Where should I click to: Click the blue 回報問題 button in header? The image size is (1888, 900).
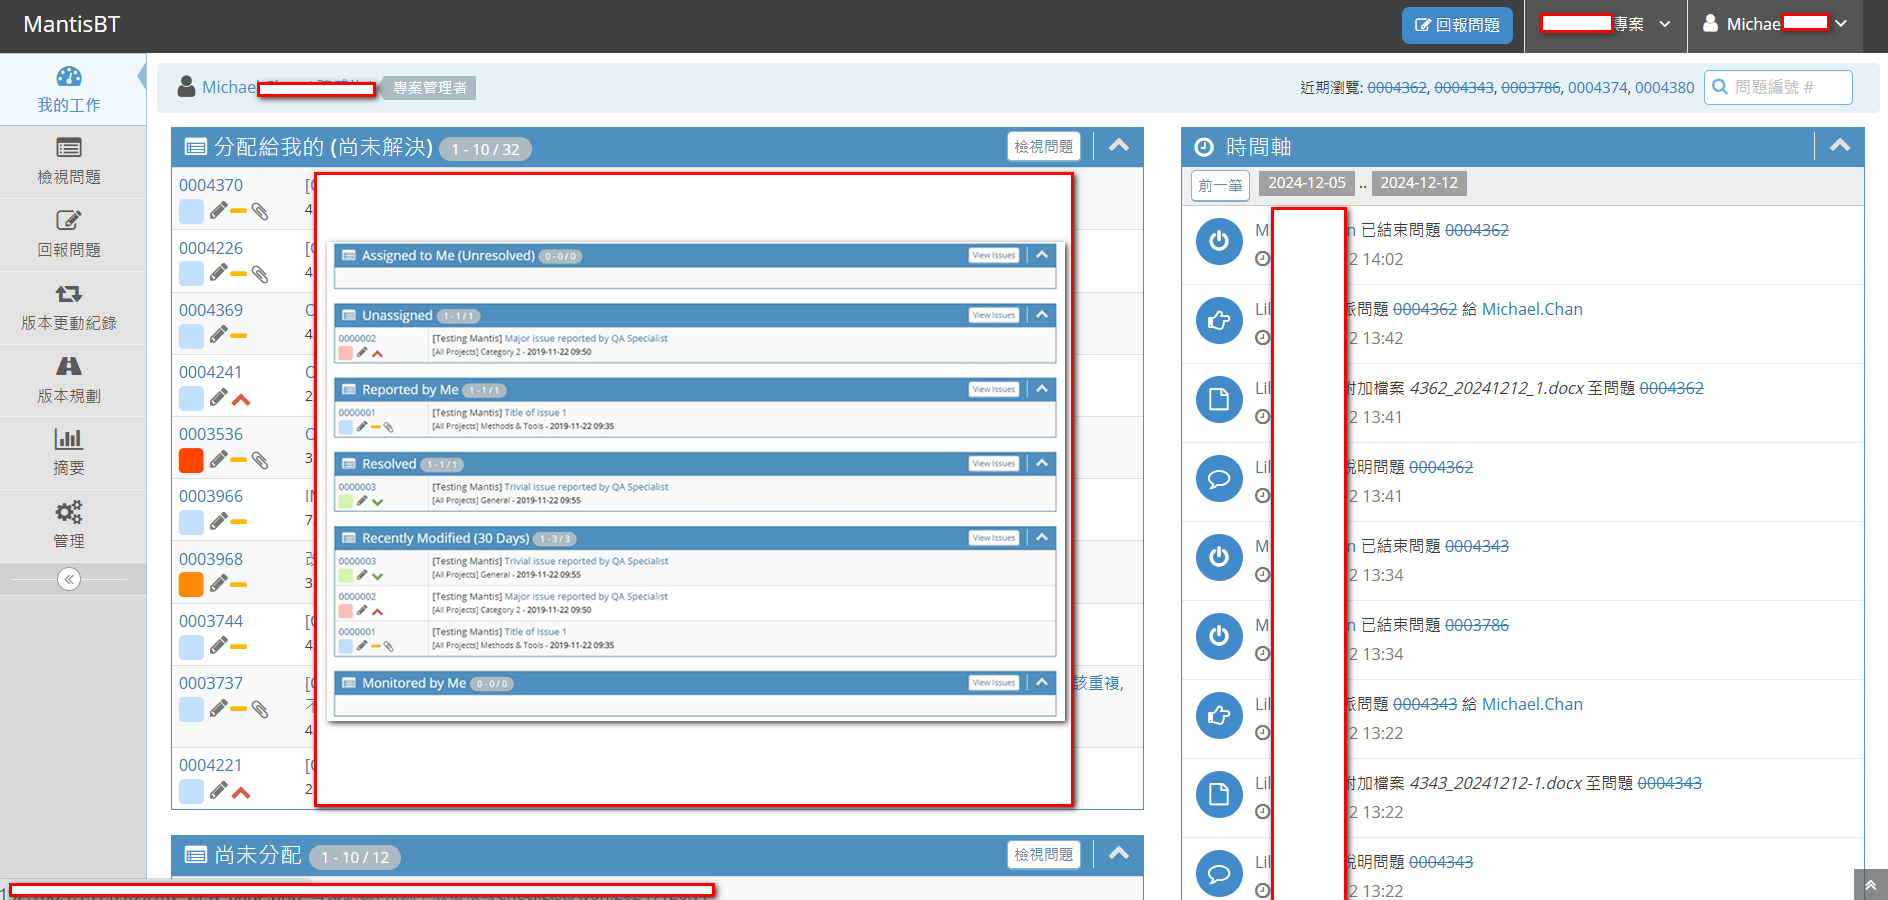click(x=1457, y=25)
